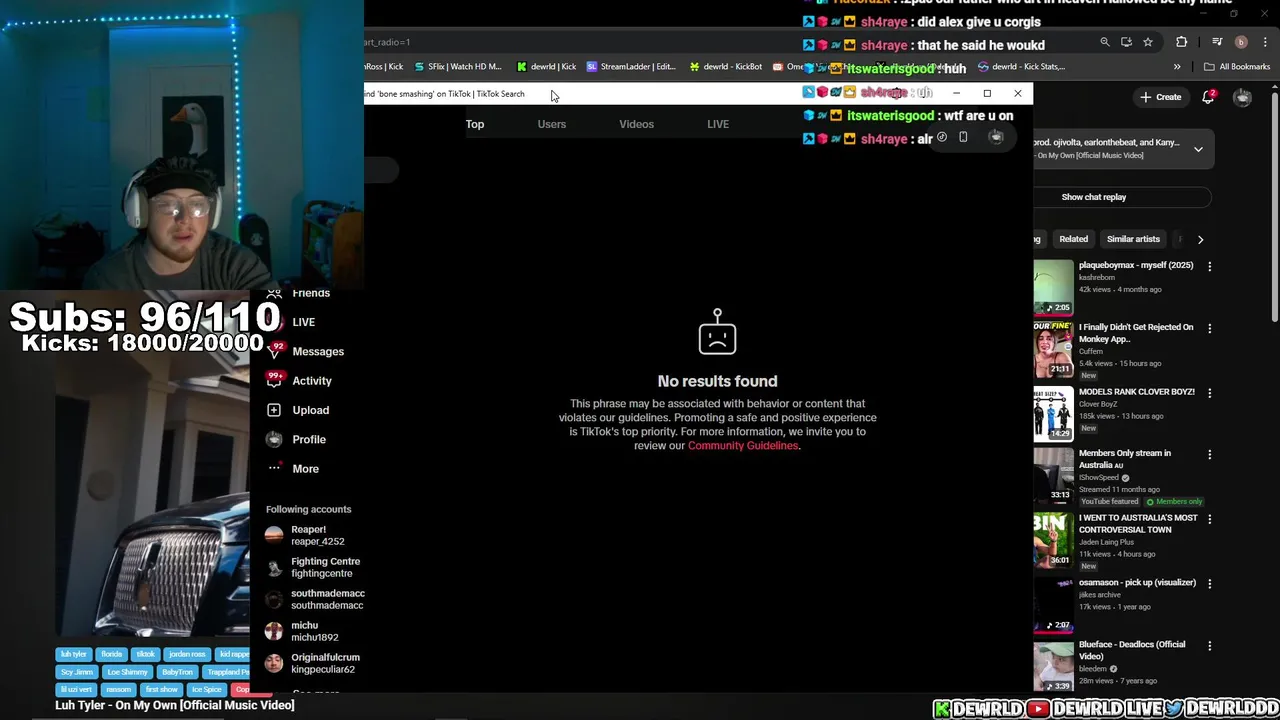The width and height of the screenshot is (1280, 720).
Task: Select the Top search tab
Action: pos(475,124)
